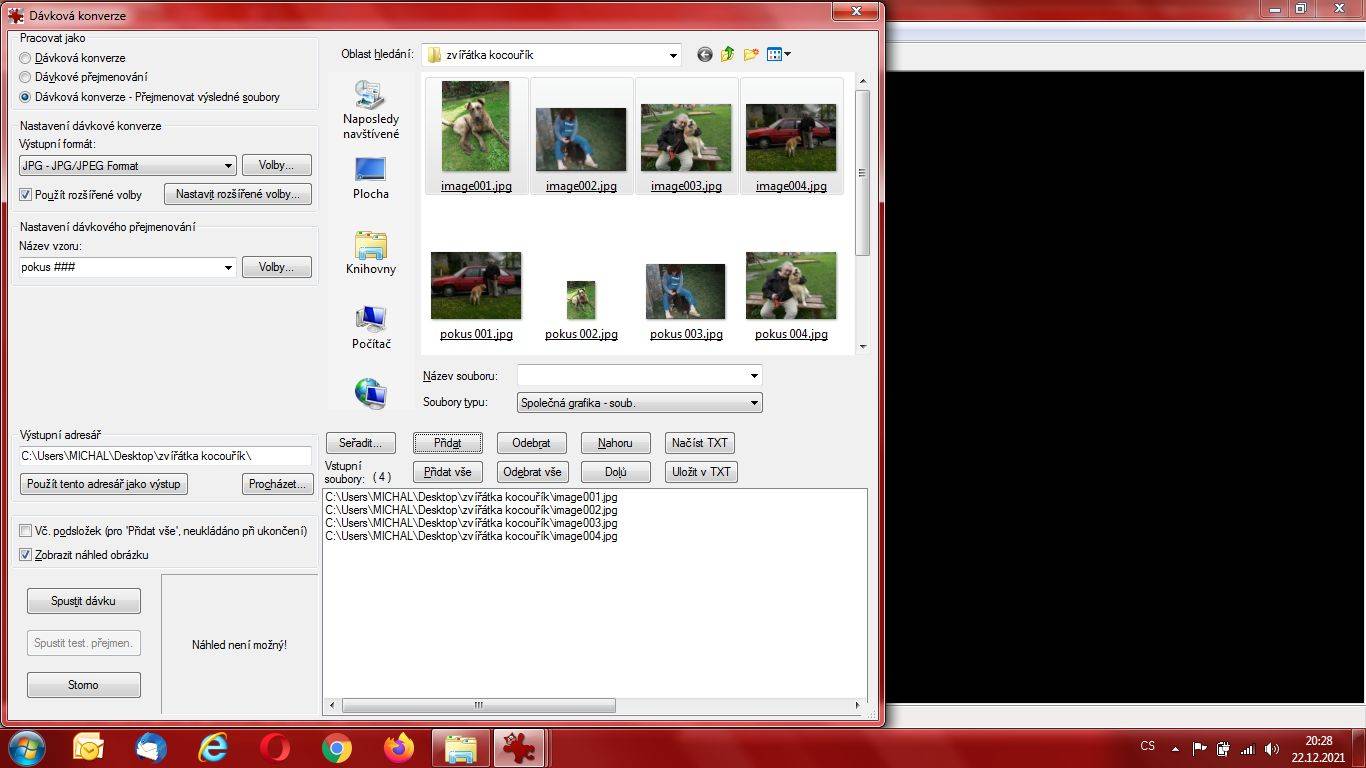Open the Knihovny libraries shortcut
Image resolution: width=1366 pixels, height=768 pixels.
(371, 253)
